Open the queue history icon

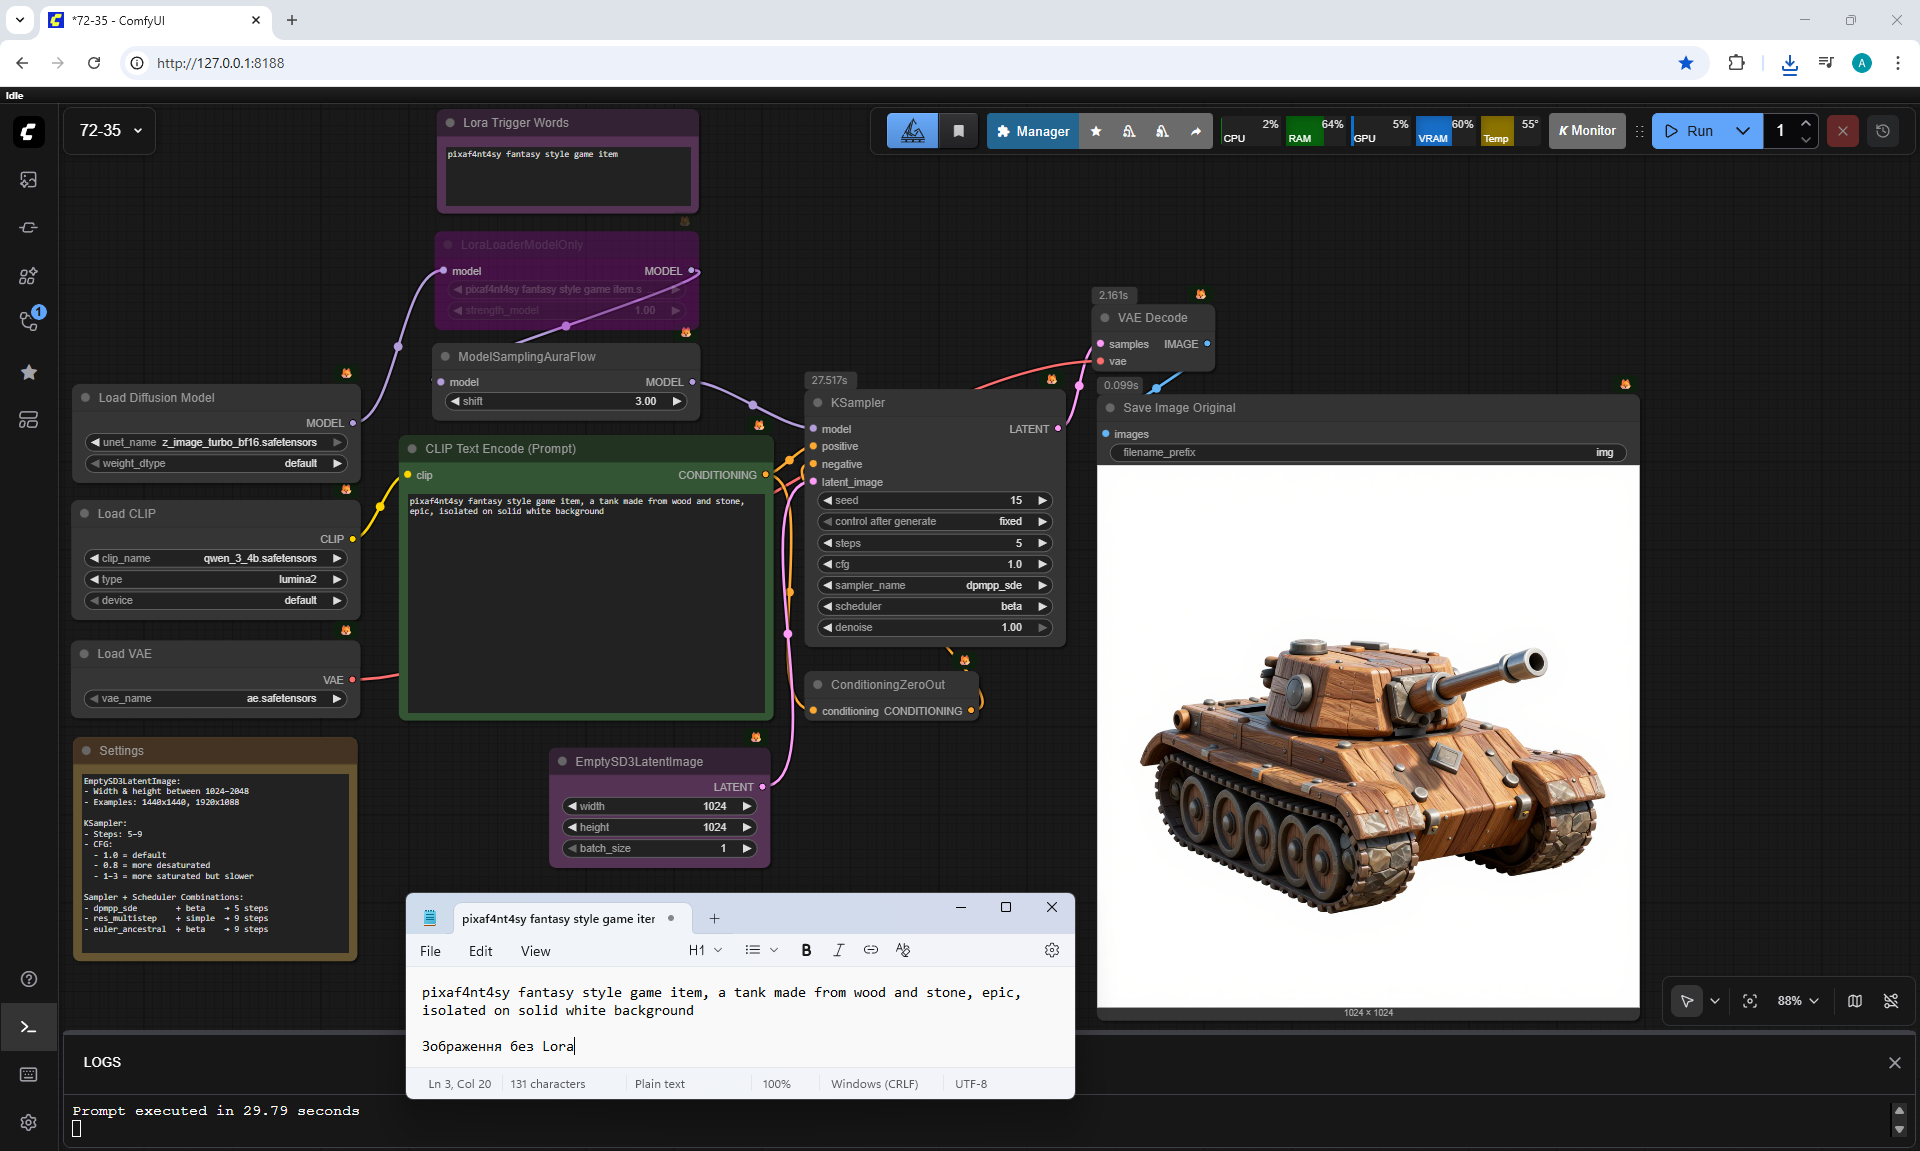[1883, 131]
